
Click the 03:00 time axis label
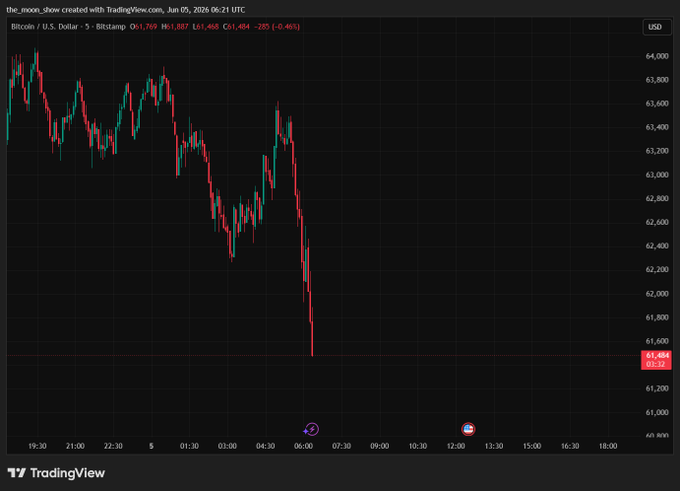click(227, 446)
